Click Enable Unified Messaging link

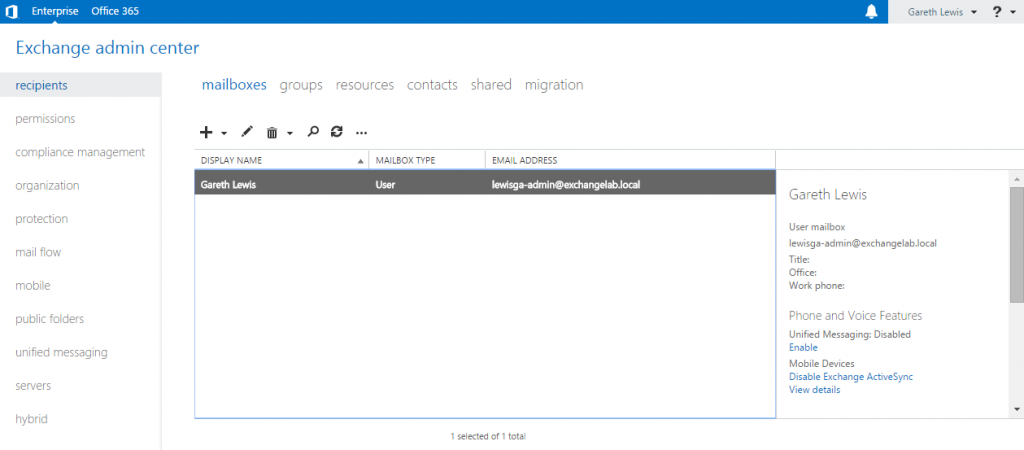[x=803, y=347]
